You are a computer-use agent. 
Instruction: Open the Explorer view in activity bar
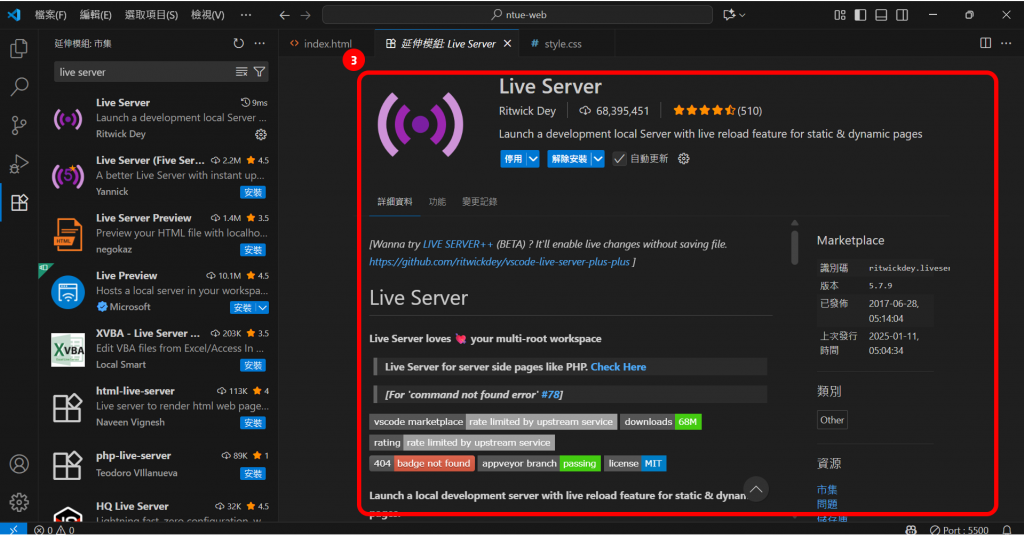[x=19, y=48]
